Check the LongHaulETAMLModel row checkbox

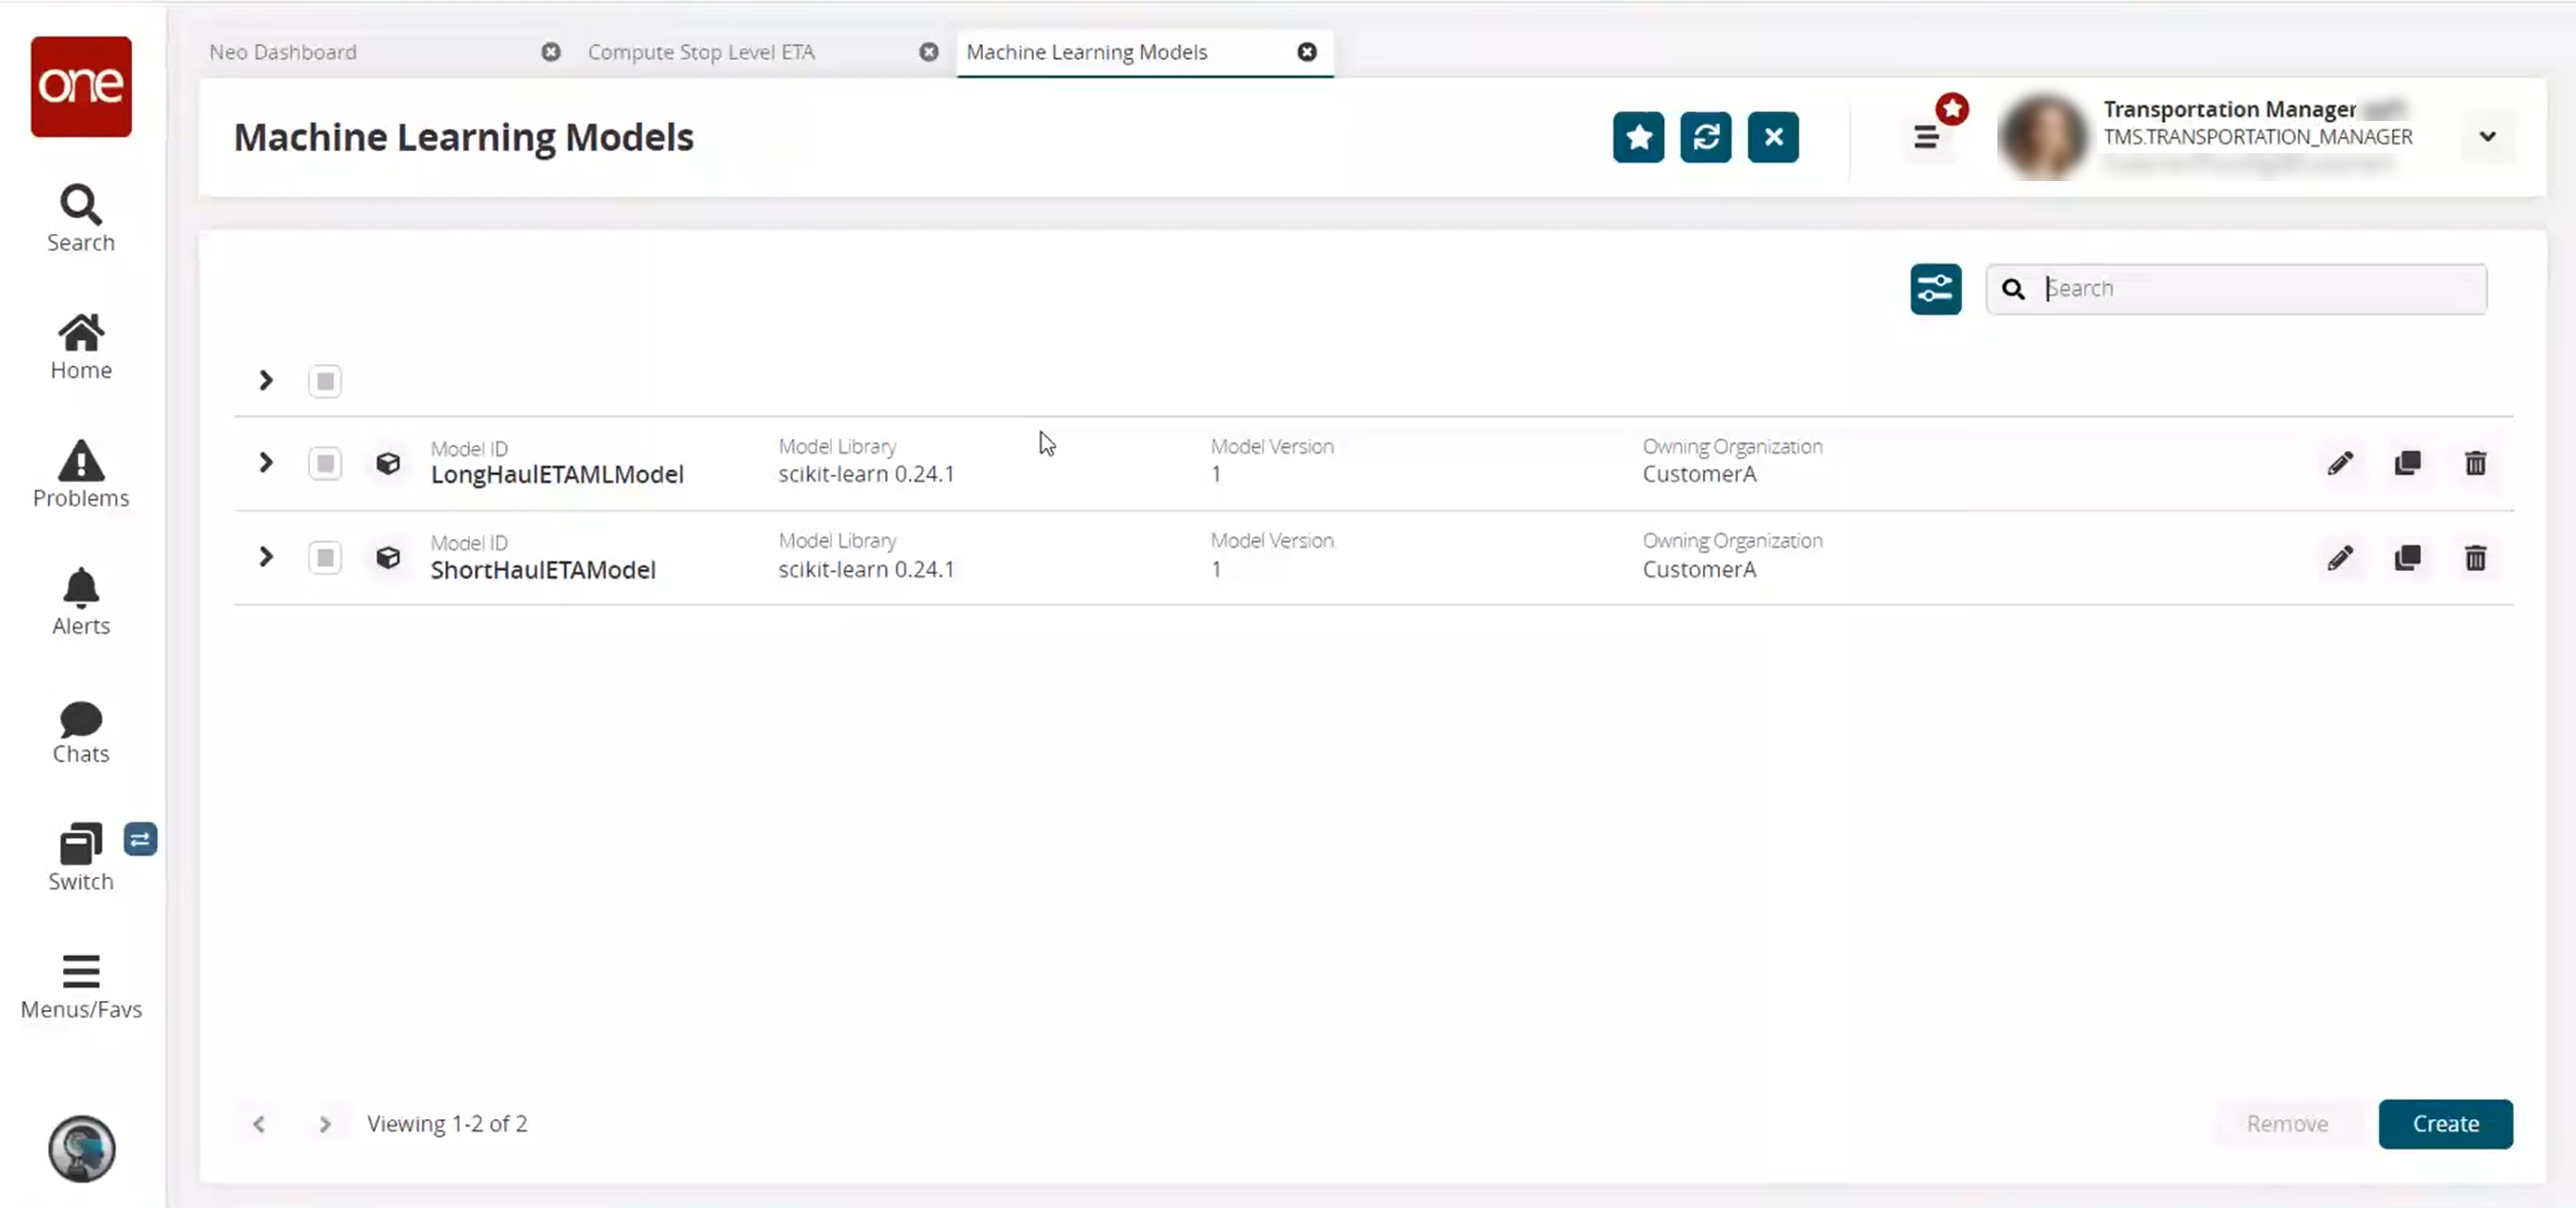tap(325, 463)
